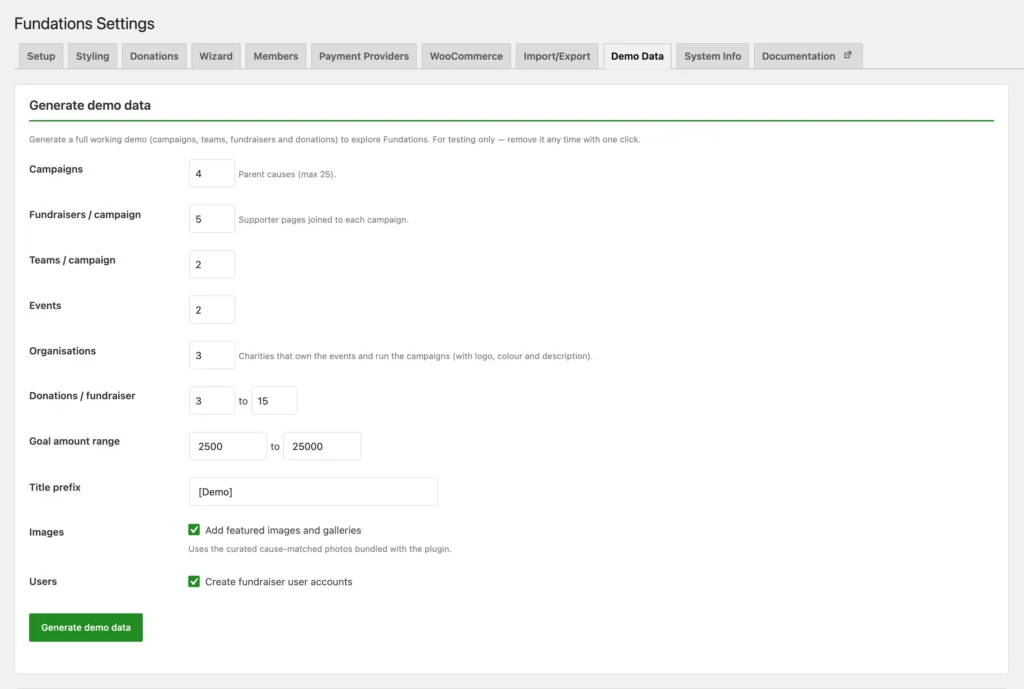Open the Documentation tab

(808, 56)
